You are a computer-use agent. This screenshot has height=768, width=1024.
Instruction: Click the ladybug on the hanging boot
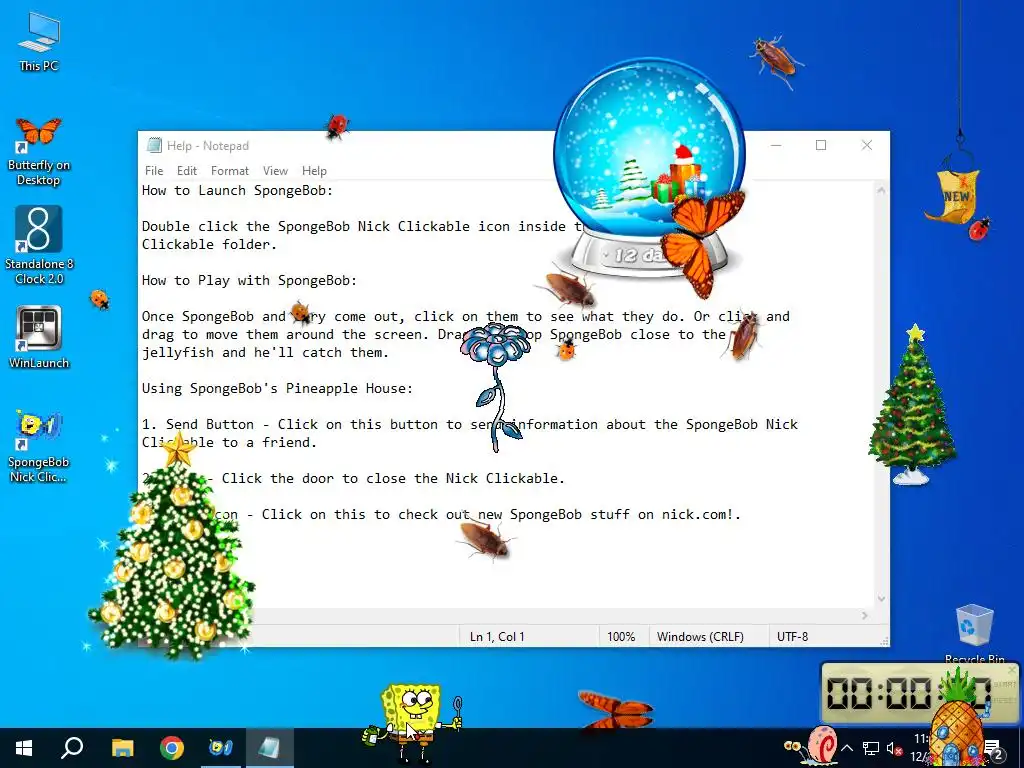click(979, 229)
